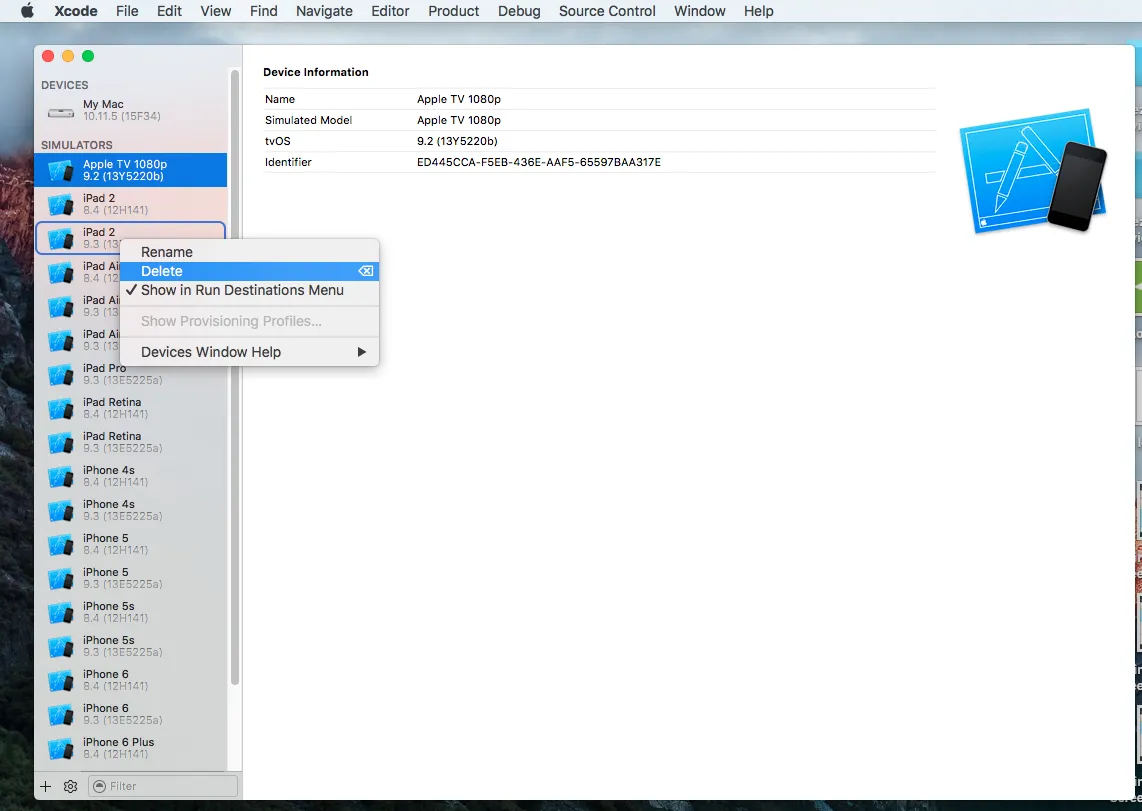Open the Xcode application menu
Image resolution: width=1142 pixels, height=811 pixels.
pyautogui.click(x=76, y=11)
